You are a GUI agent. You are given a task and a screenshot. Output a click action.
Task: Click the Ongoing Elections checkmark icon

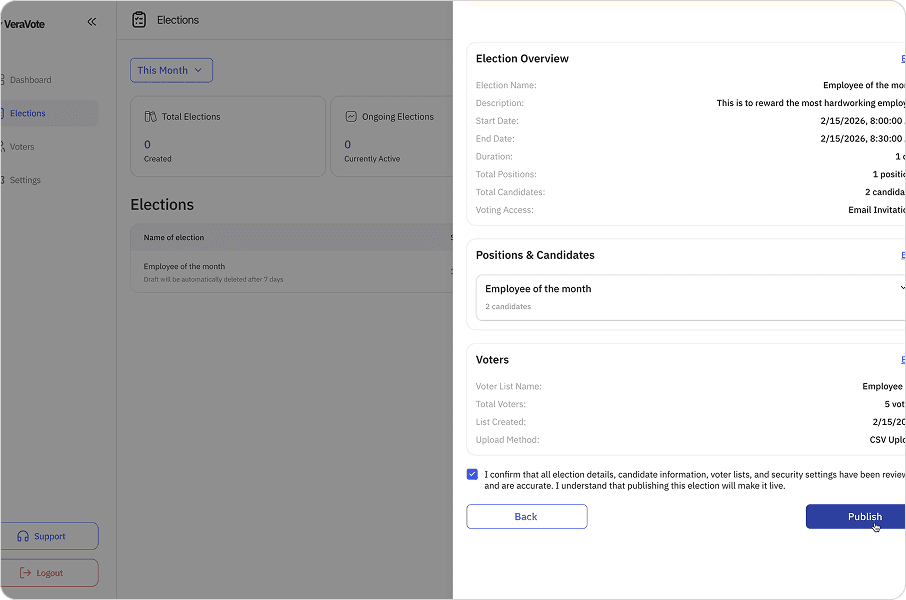tap(349, 116)
